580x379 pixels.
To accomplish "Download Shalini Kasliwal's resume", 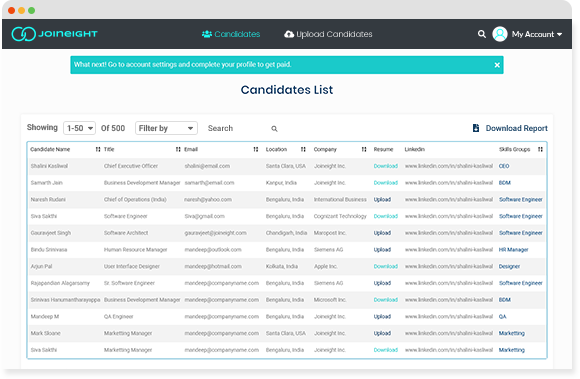I will tap(385, 166).
